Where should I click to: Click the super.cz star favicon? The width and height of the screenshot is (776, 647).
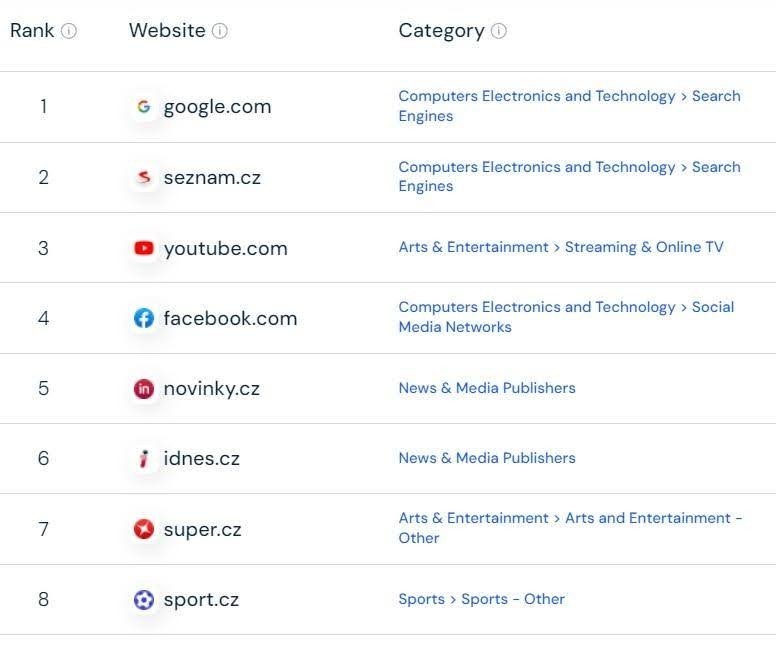click(x=144, y=529)
